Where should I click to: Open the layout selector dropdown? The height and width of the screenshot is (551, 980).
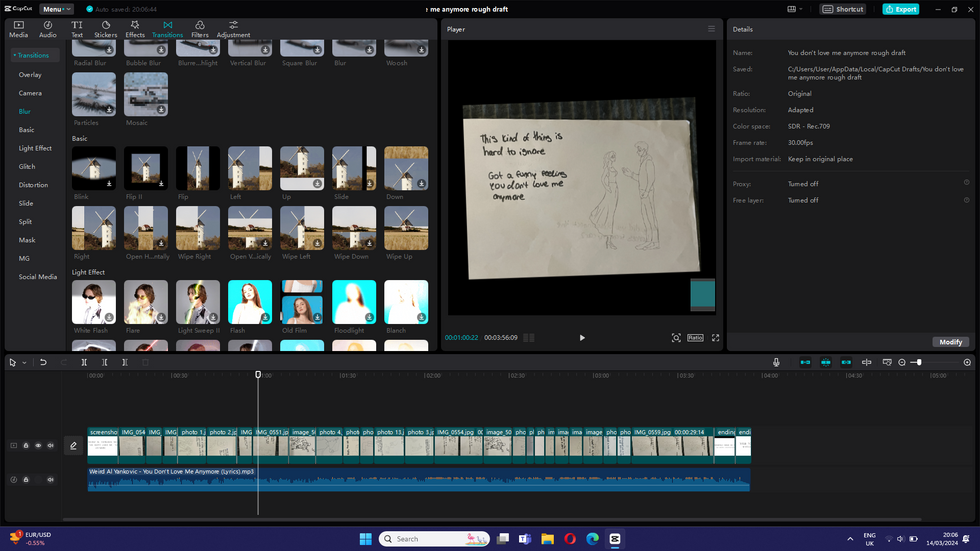pyautogui.click(x=794, y=9)
